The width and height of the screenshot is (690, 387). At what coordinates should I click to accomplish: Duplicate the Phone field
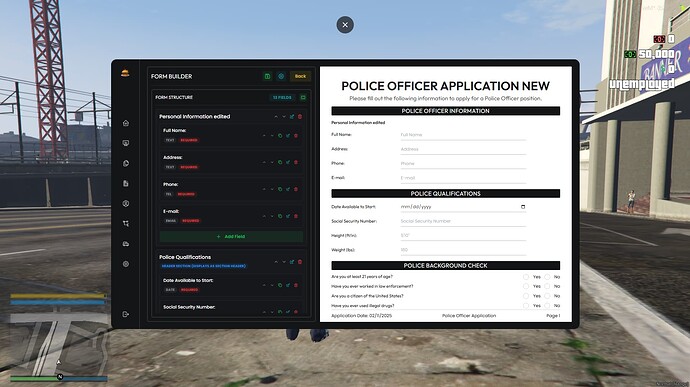click(280, 189)
